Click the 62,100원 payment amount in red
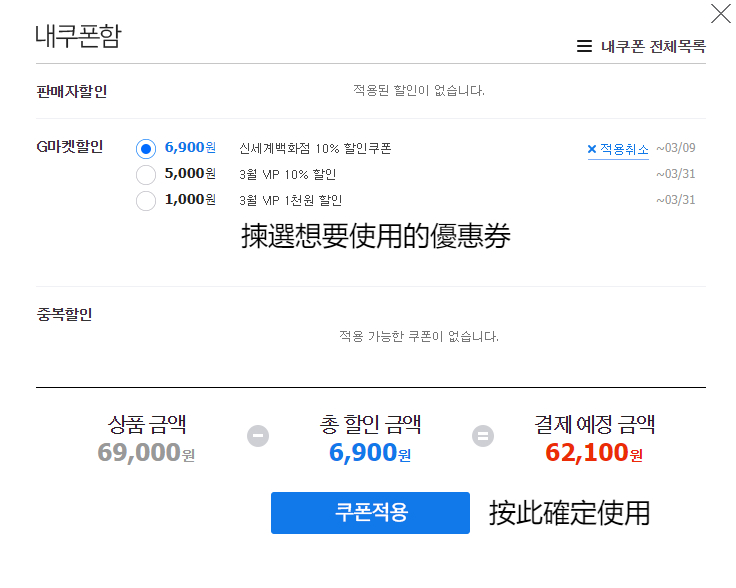This screenshot has width=736, height=588. pyautogui.click(x=593, y=453)
